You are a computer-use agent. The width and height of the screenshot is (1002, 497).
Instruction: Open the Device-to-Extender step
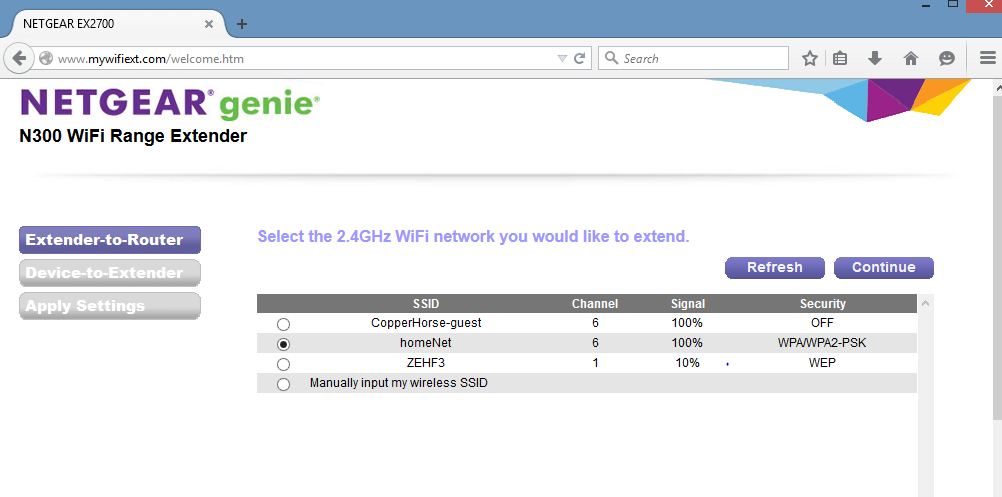(110, 273)
